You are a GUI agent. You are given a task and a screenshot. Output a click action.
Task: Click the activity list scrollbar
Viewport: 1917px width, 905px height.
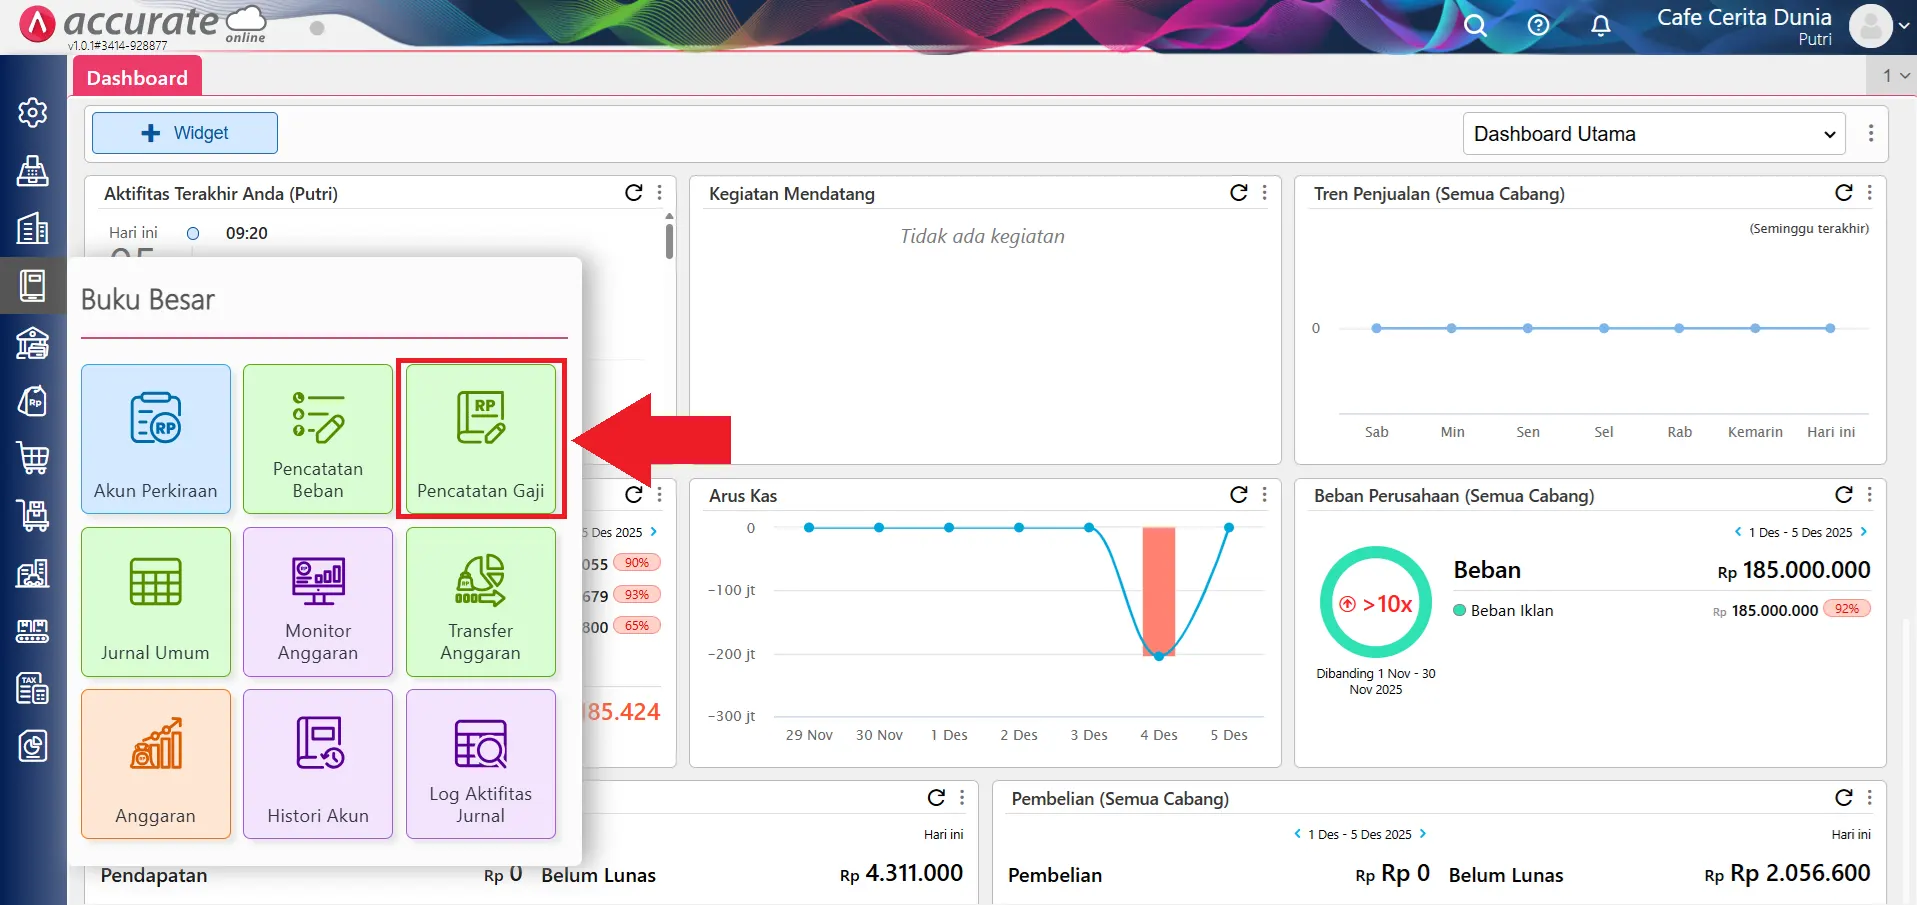pos(669,241)
